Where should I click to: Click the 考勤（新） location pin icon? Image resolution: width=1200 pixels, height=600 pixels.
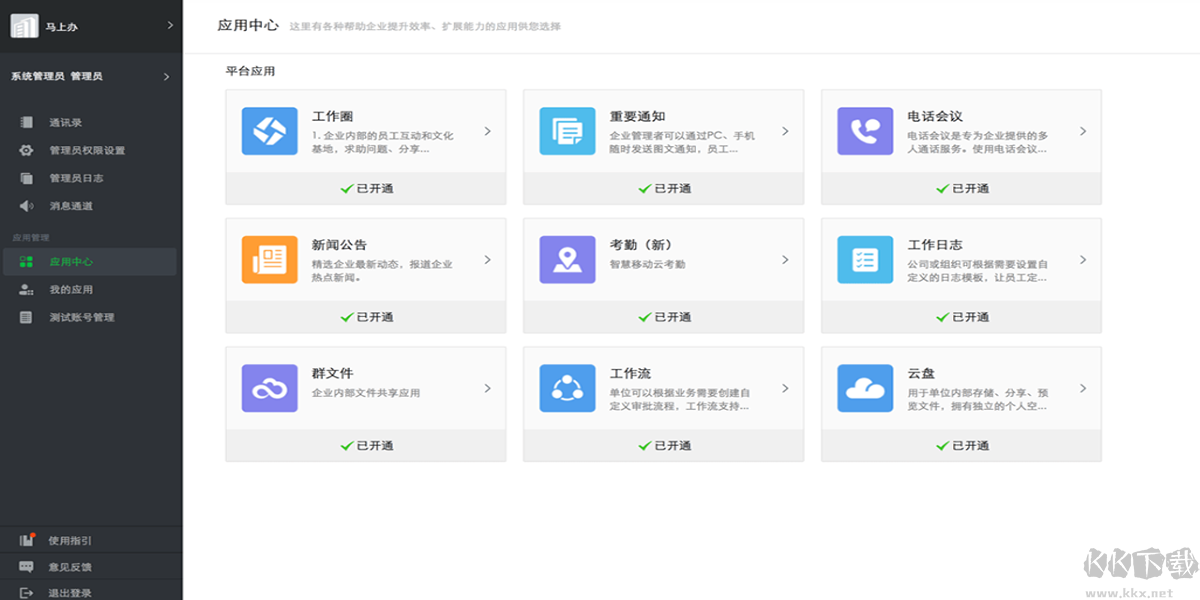tap(566, 259)
